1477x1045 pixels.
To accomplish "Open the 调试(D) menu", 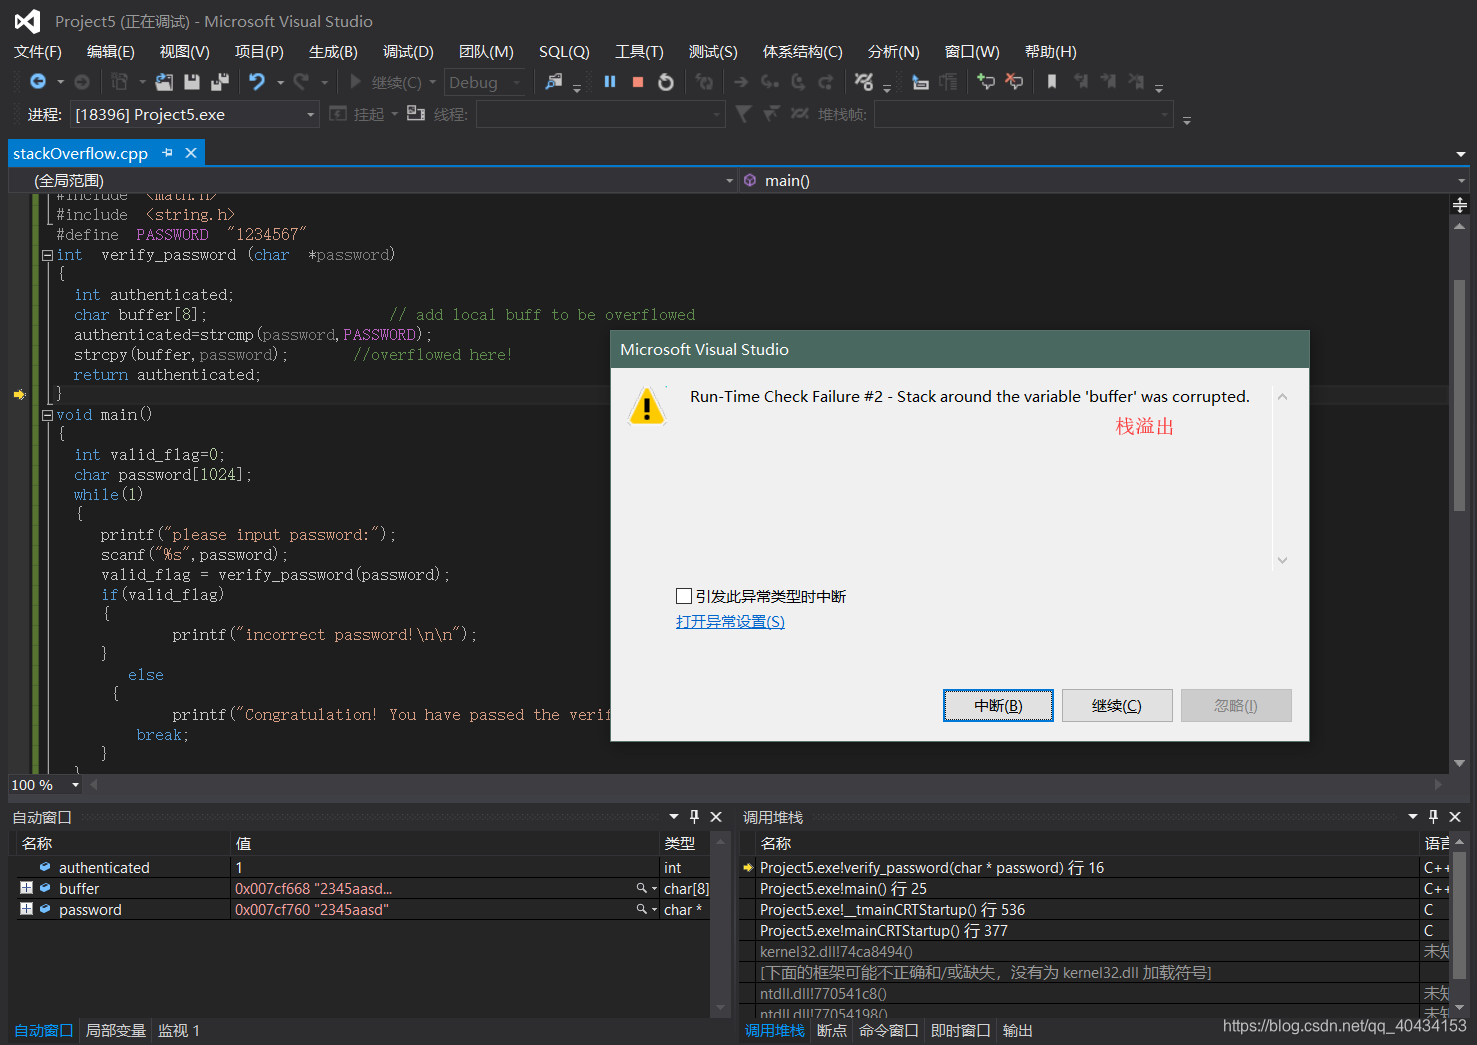I will 408,51.
